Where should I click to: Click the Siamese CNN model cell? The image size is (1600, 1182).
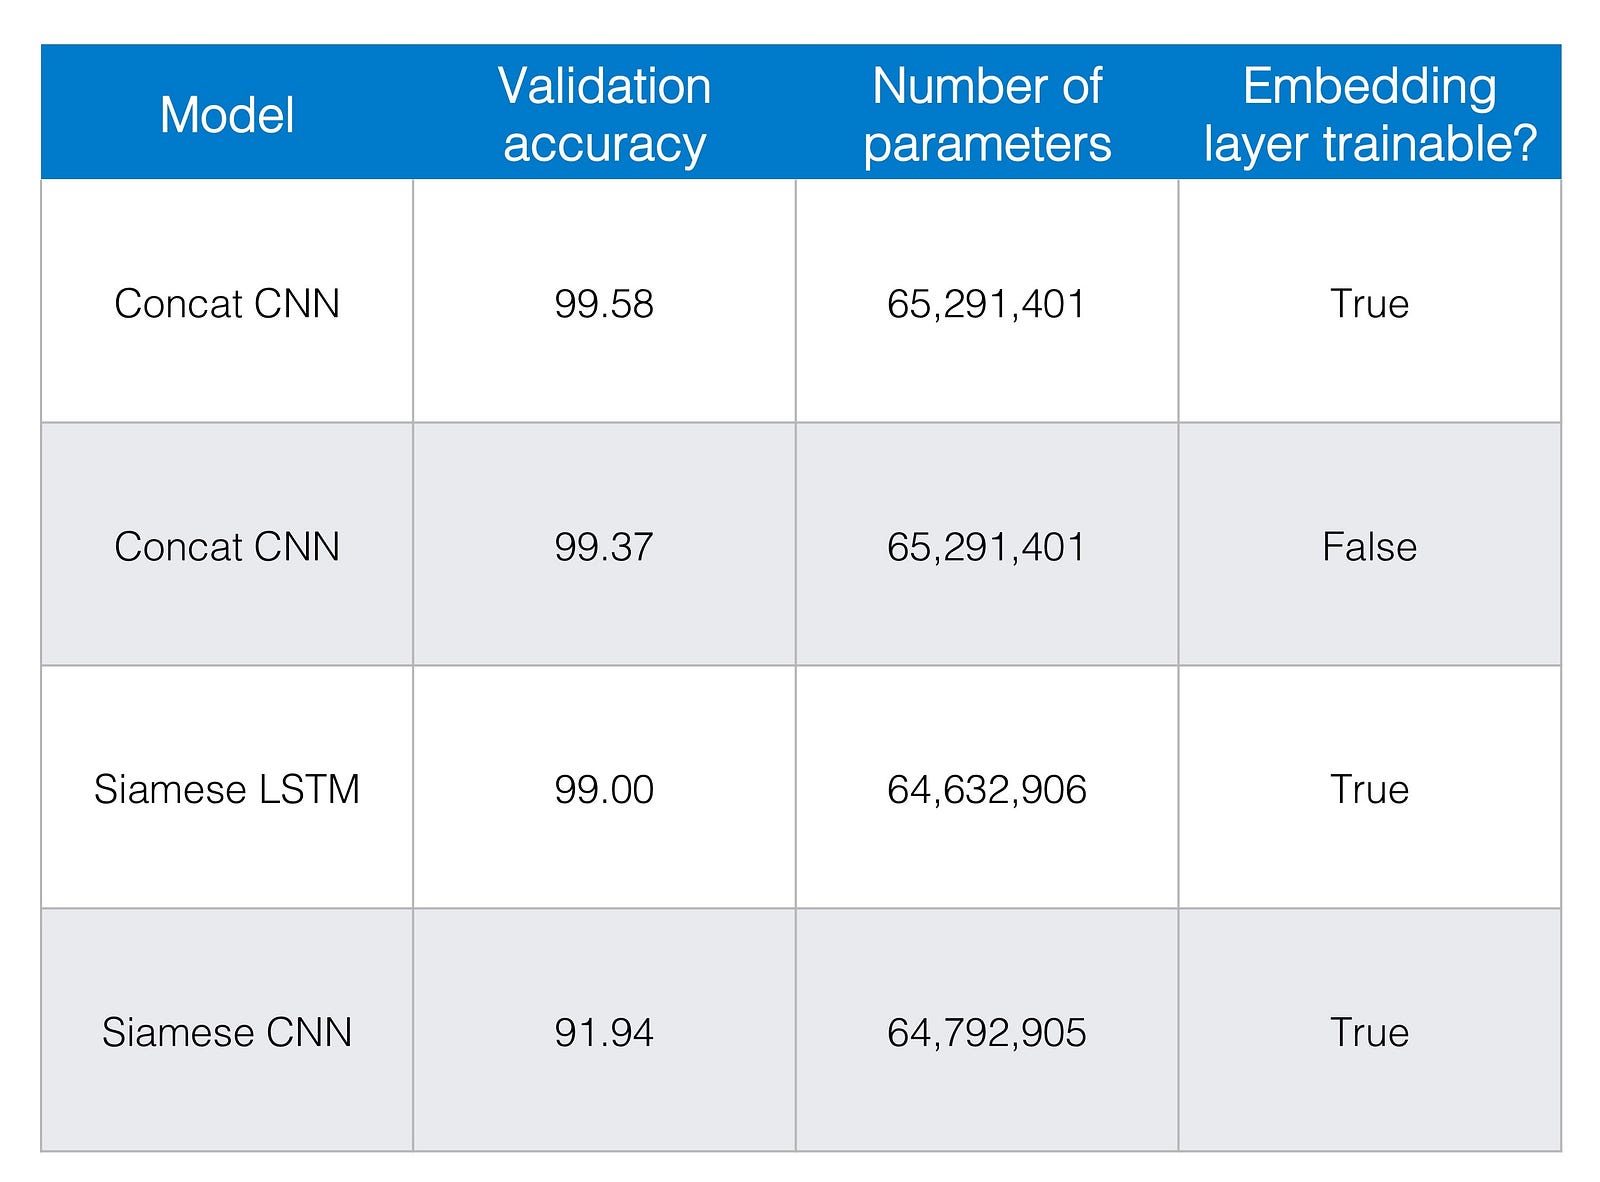227,1032
